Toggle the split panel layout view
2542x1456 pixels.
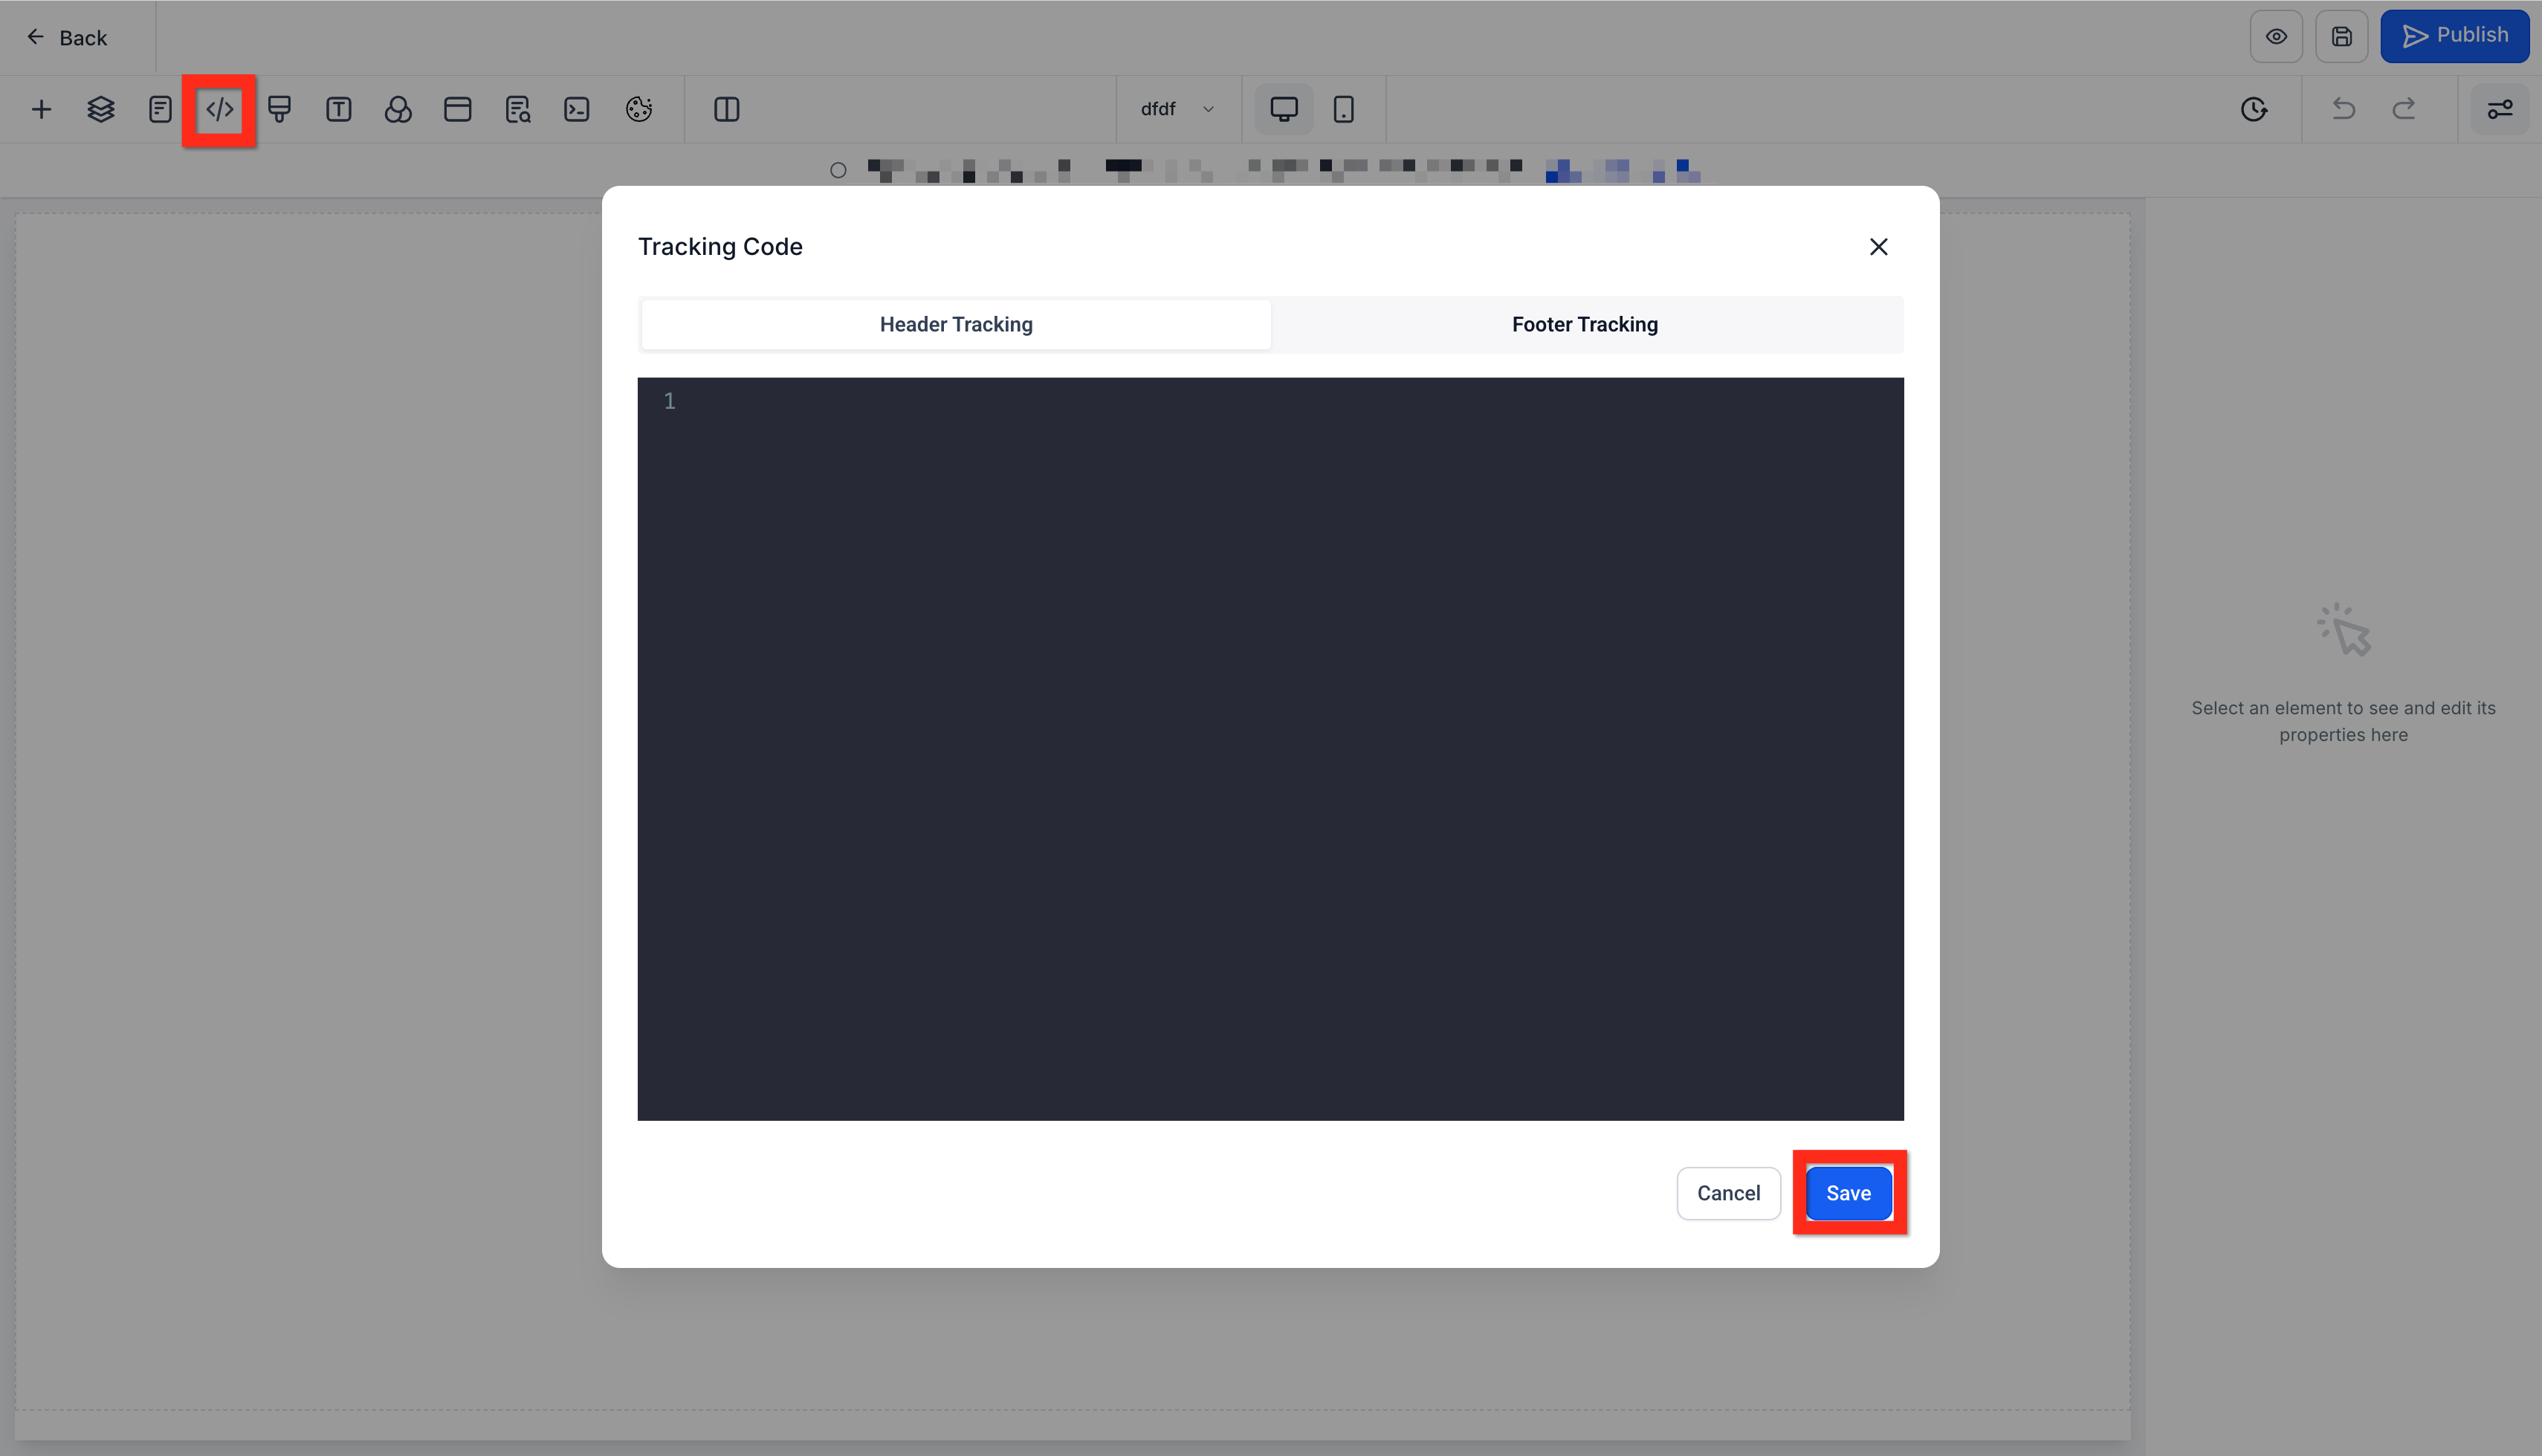[x=727, y=109]
